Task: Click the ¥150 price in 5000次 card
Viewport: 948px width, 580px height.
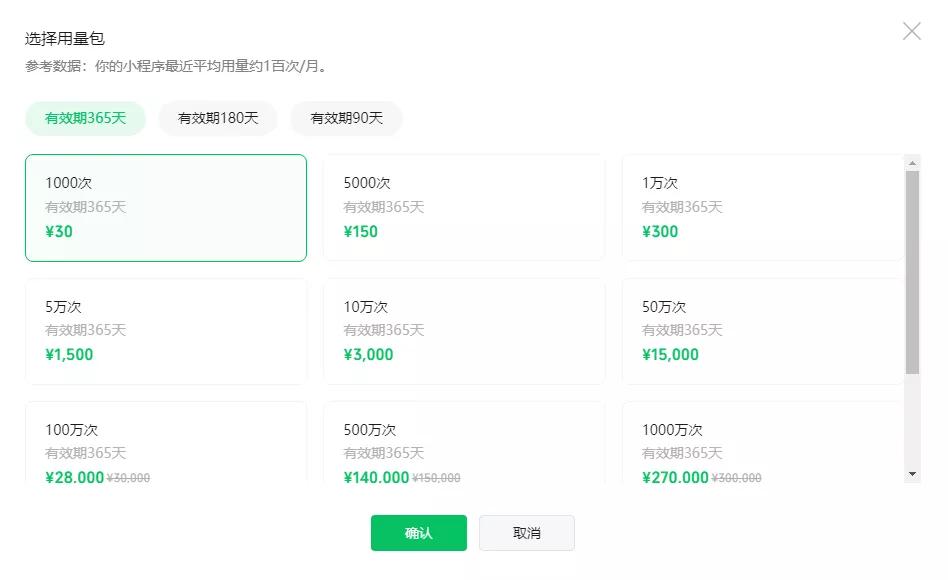Action: click(360, 232)
